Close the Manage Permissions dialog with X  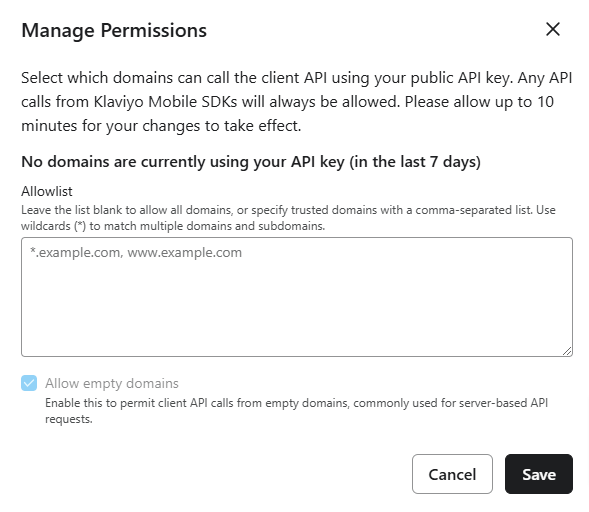553,29
